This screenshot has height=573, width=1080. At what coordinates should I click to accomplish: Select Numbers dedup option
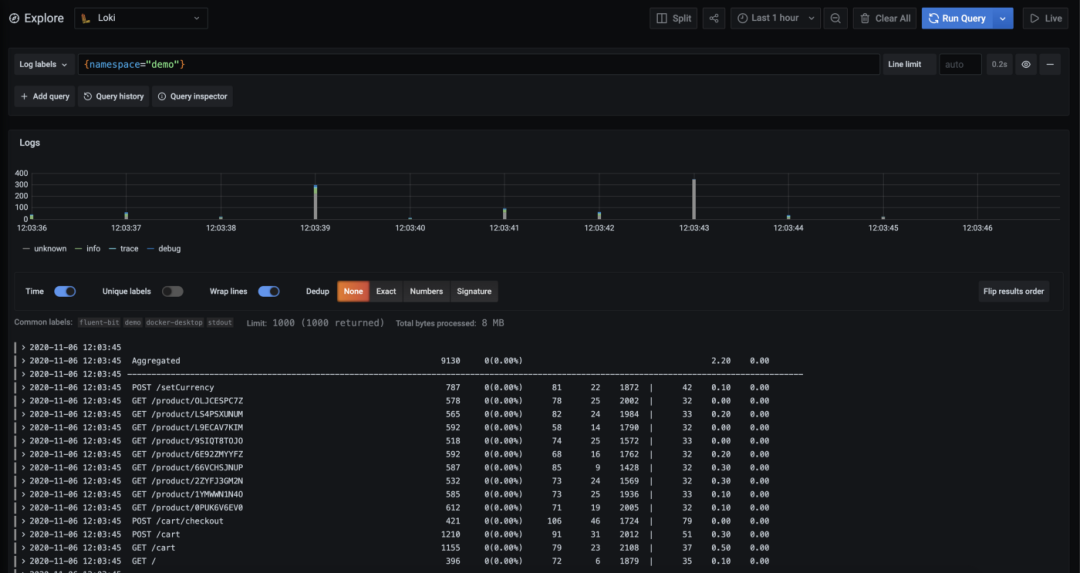coord(426,291)
